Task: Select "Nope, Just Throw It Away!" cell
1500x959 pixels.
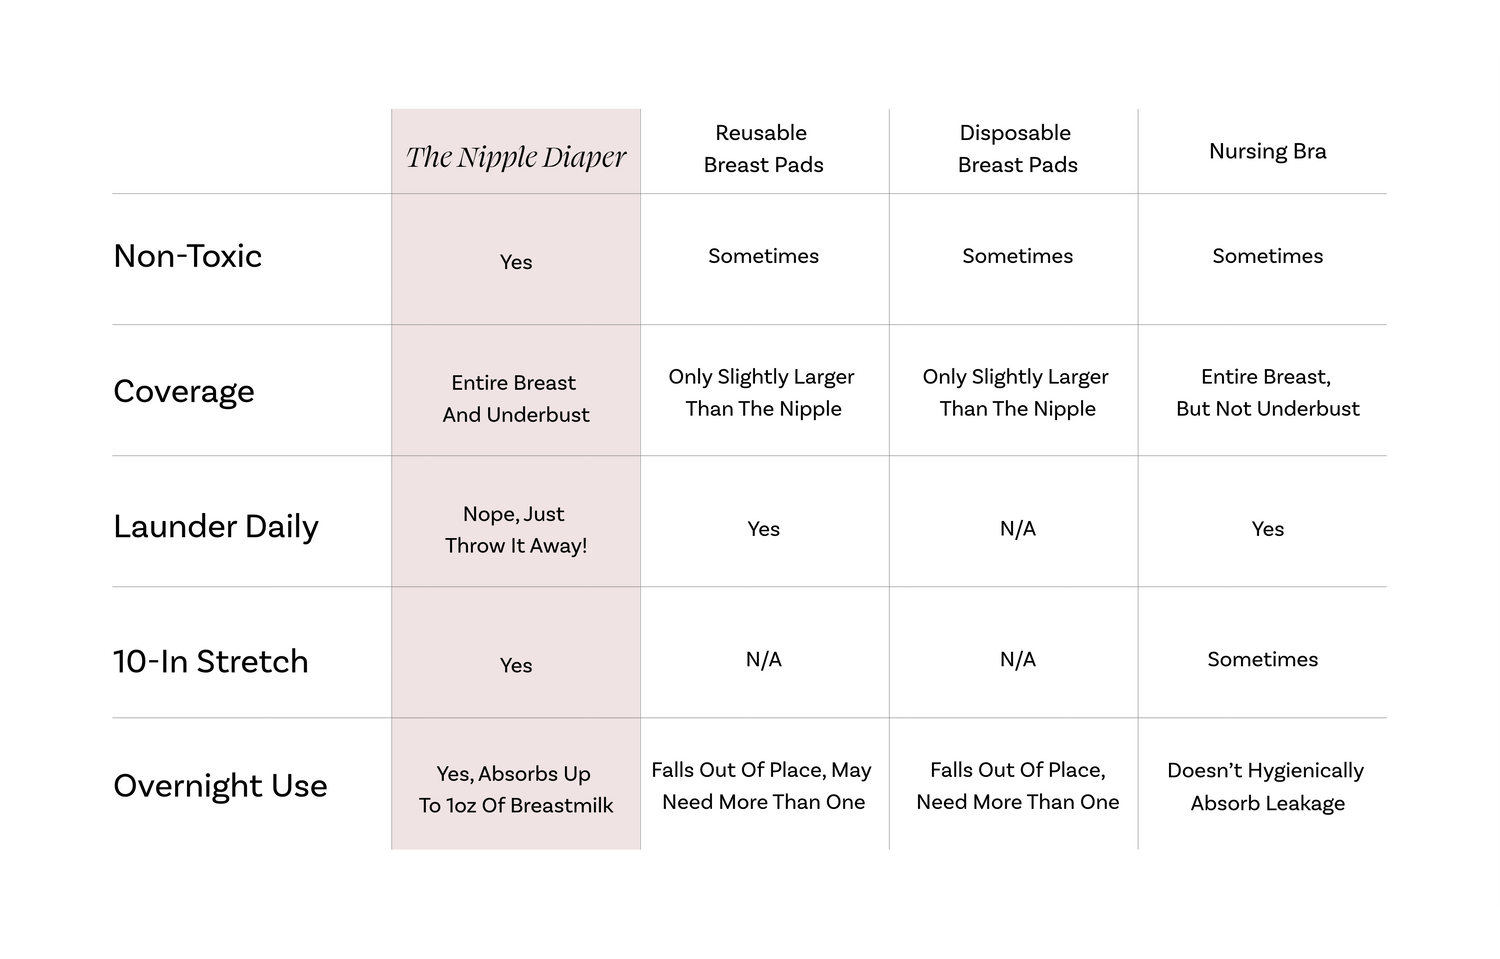Action: click(x=516, y=529)
